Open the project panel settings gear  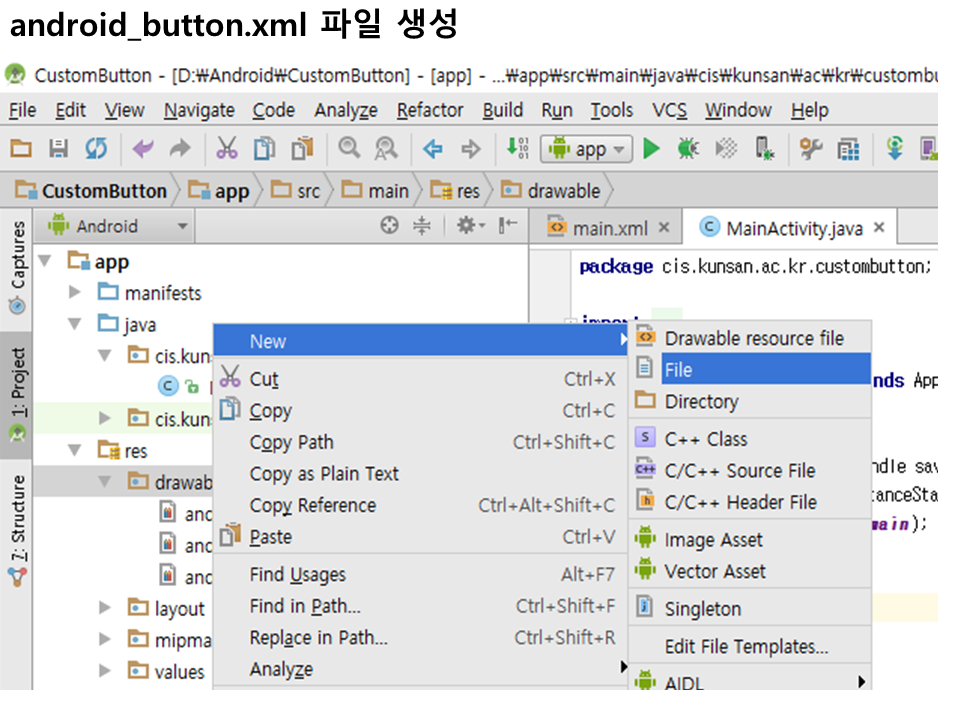point(468,226)
